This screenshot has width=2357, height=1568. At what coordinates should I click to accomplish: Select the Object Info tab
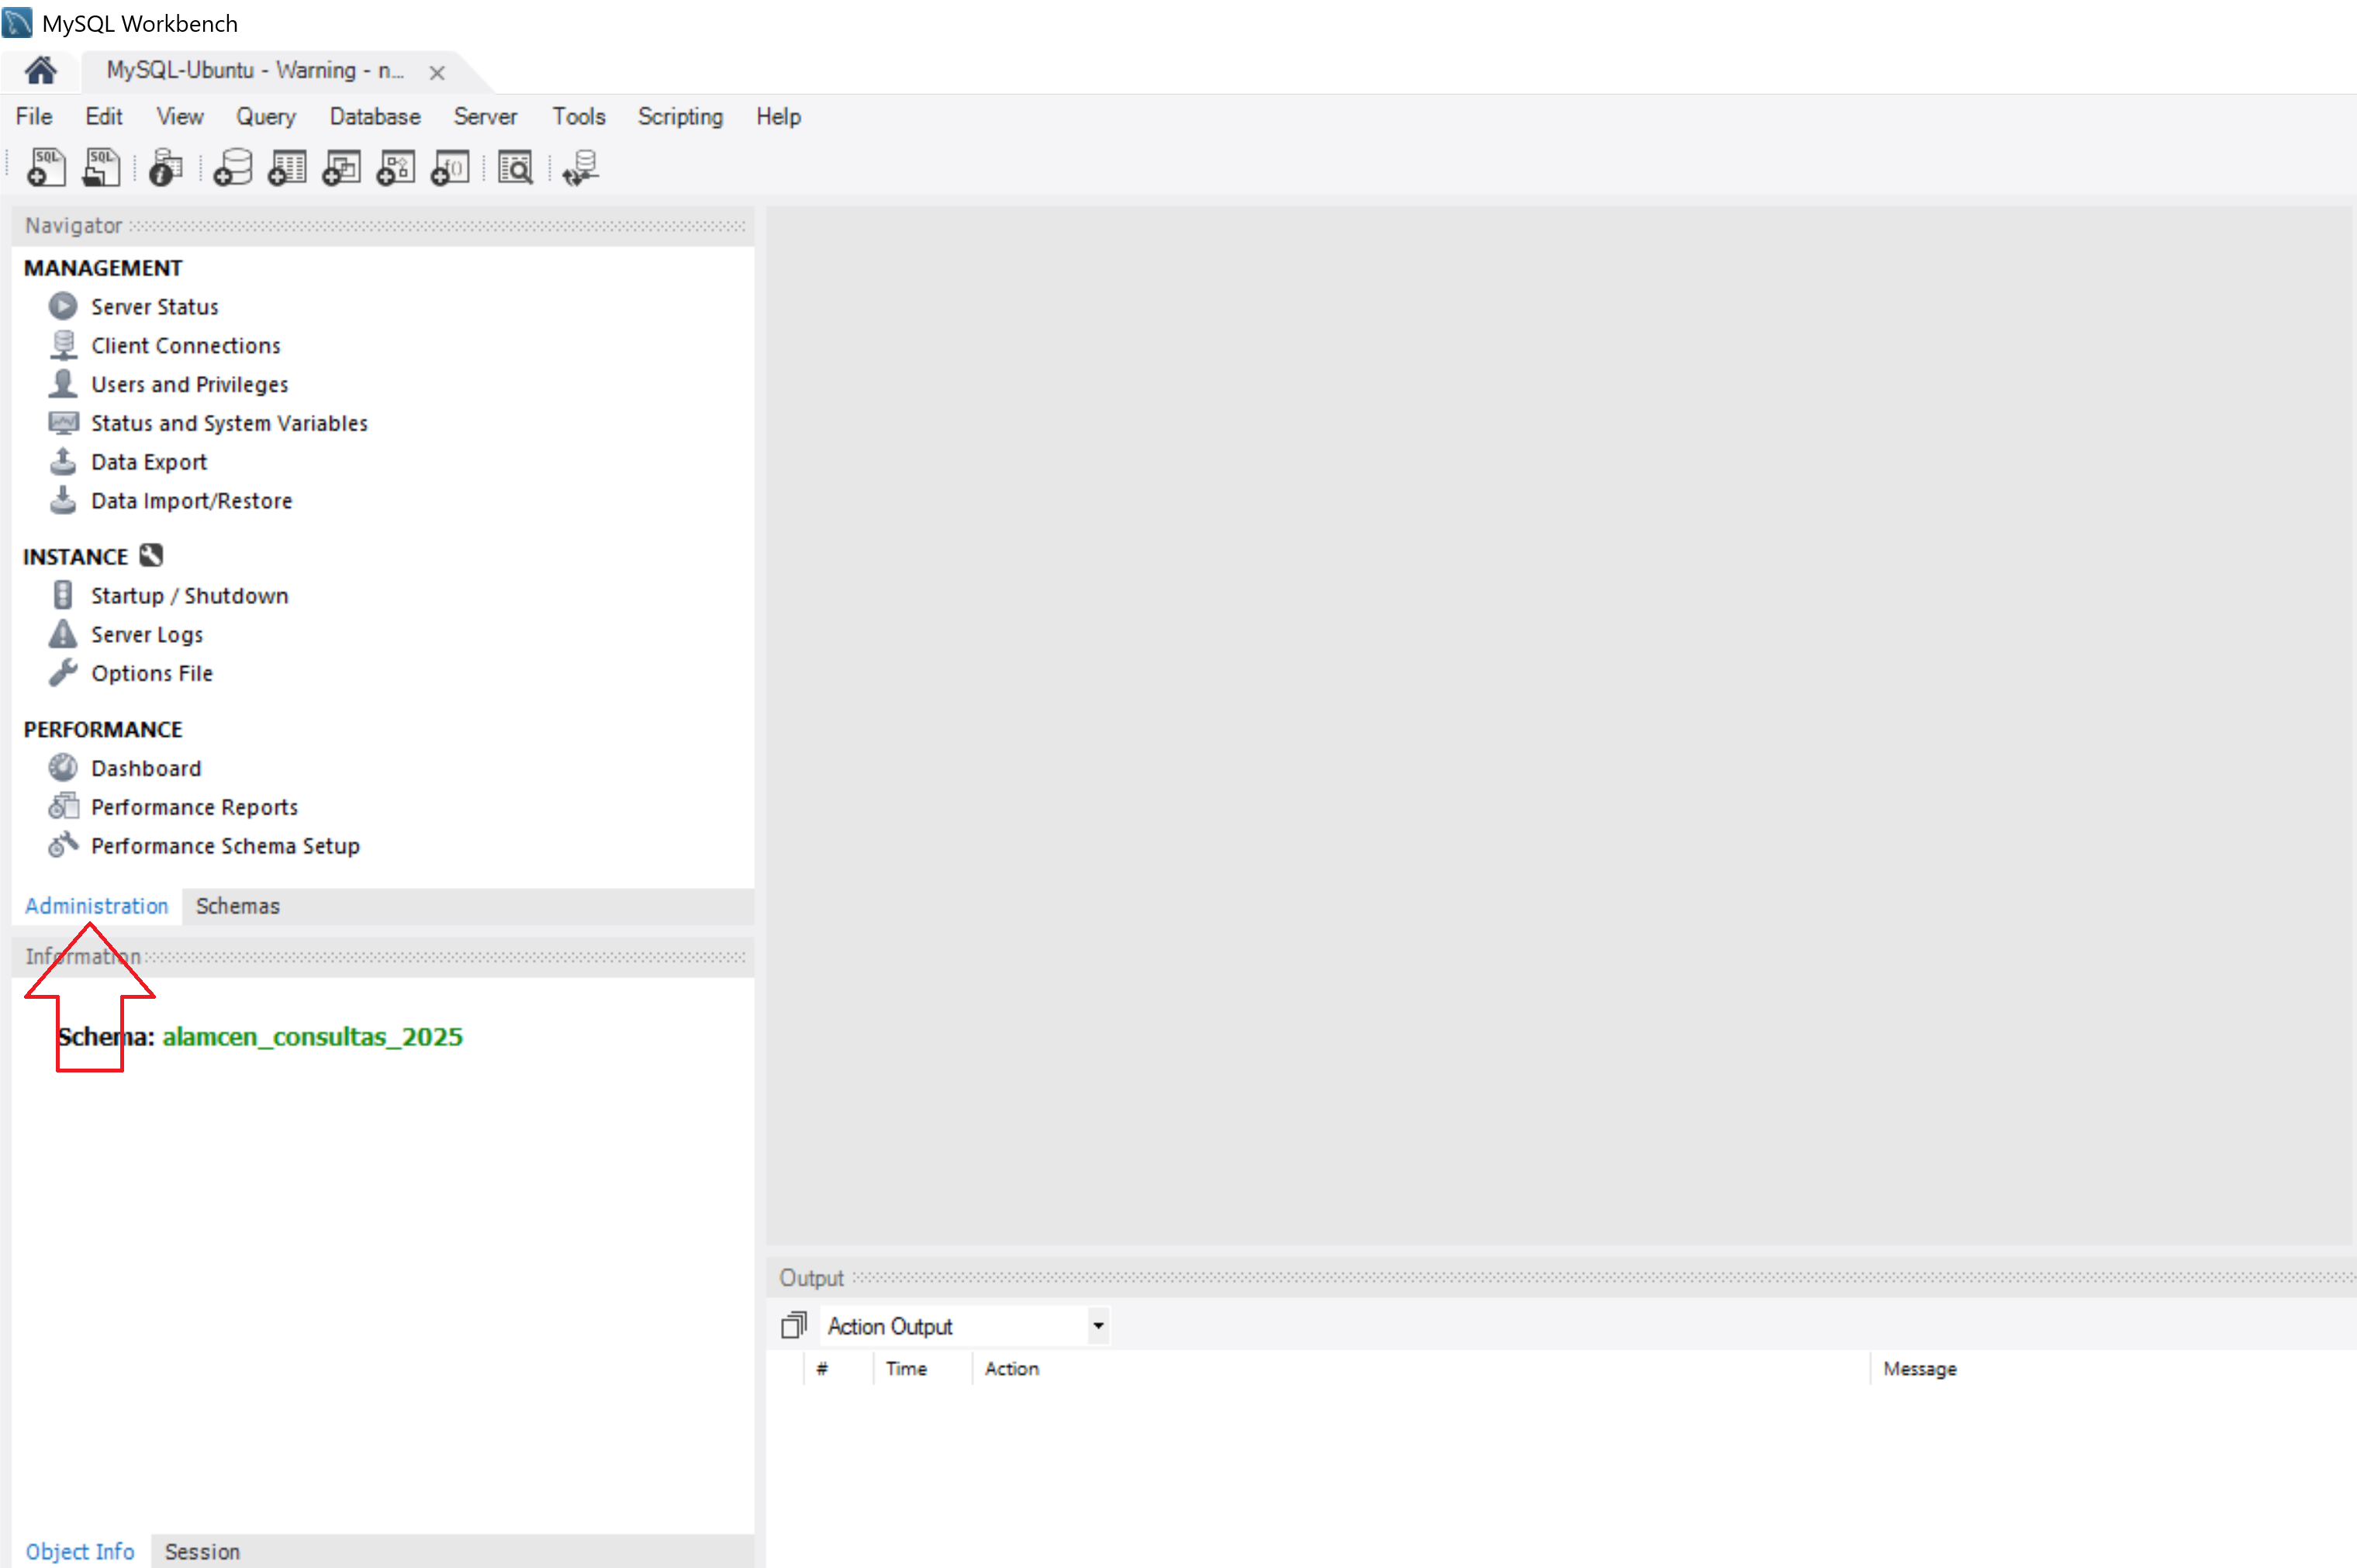click(80, 1551)
